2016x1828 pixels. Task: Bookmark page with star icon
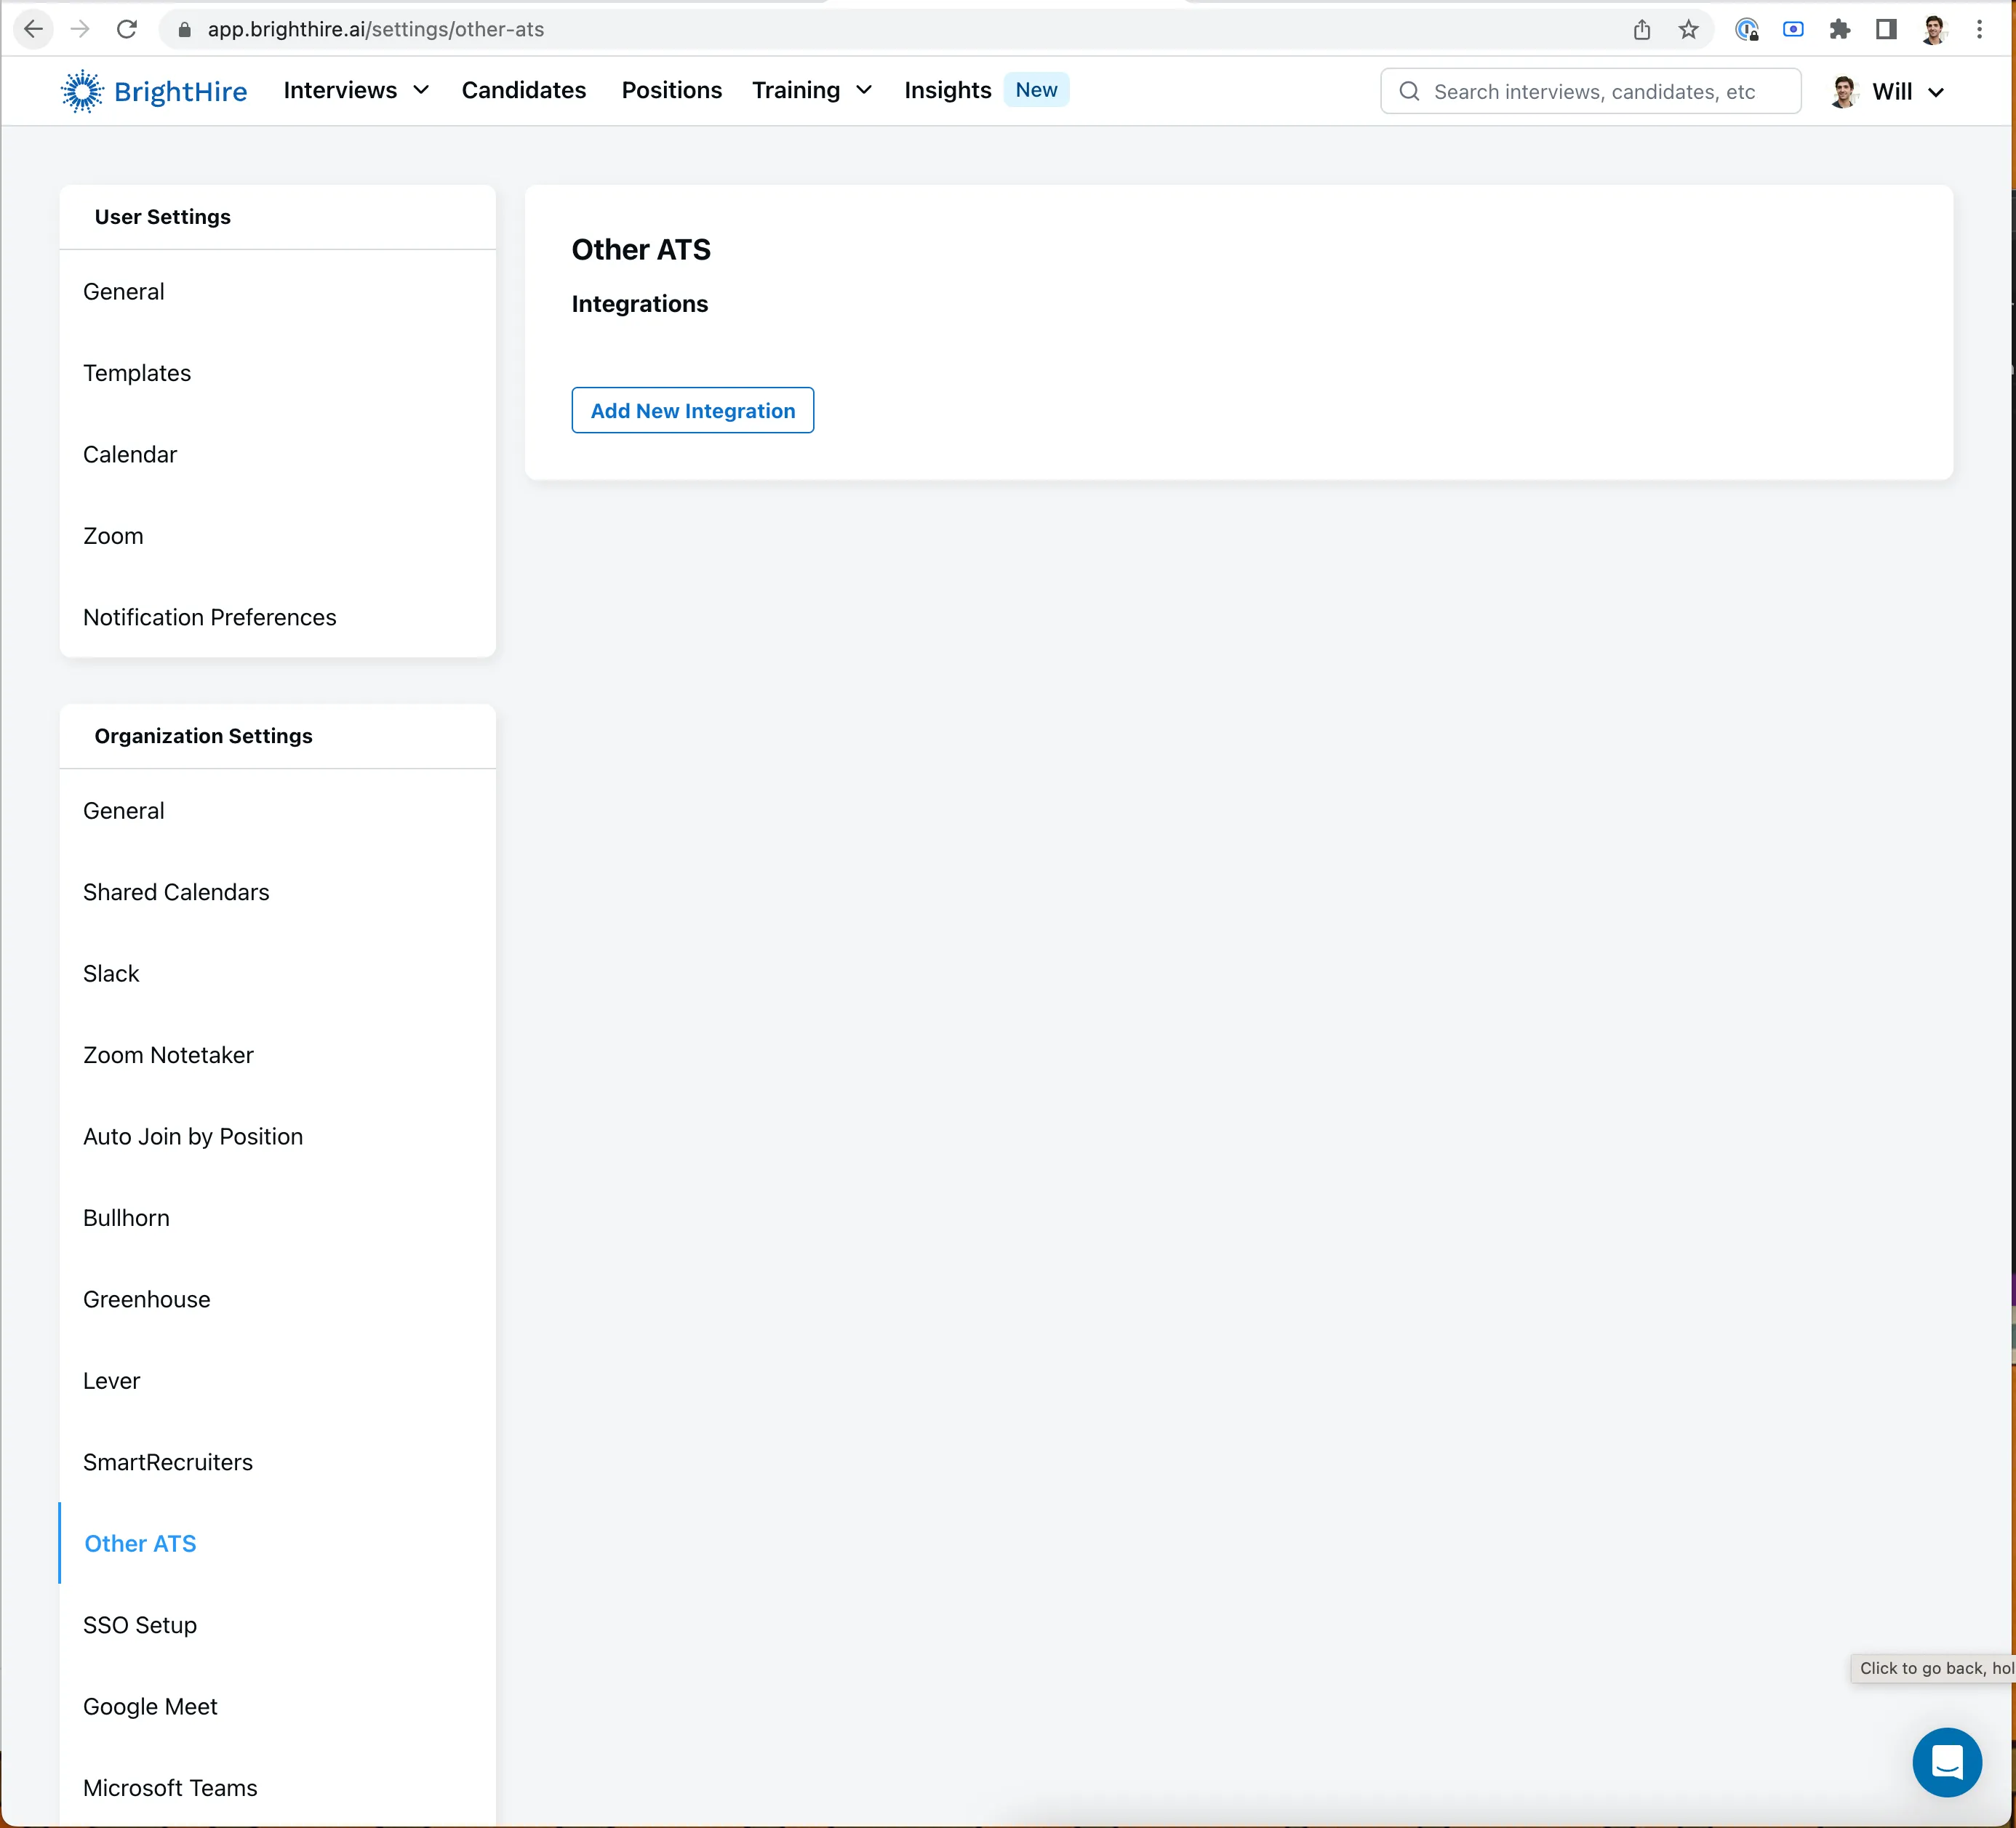[x=1689, y=29]
